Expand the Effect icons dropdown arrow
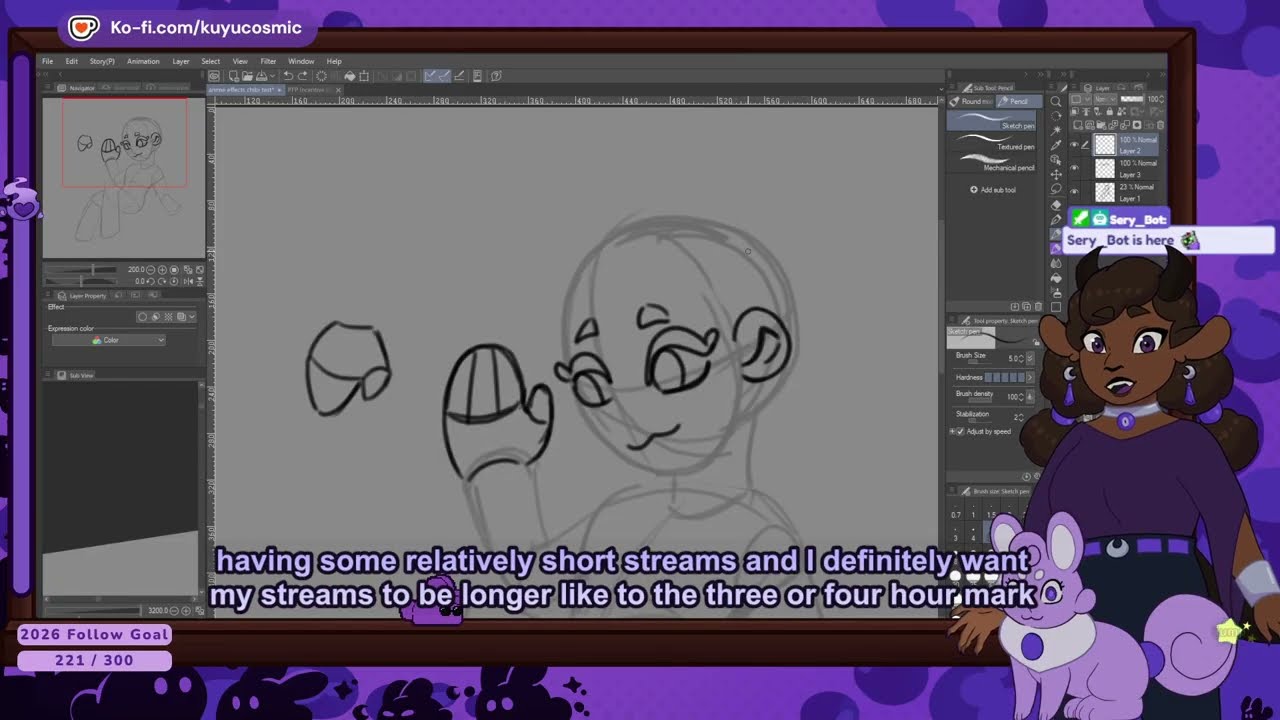The height and width of the screenshot is (720, 1280). click(192, 317)
